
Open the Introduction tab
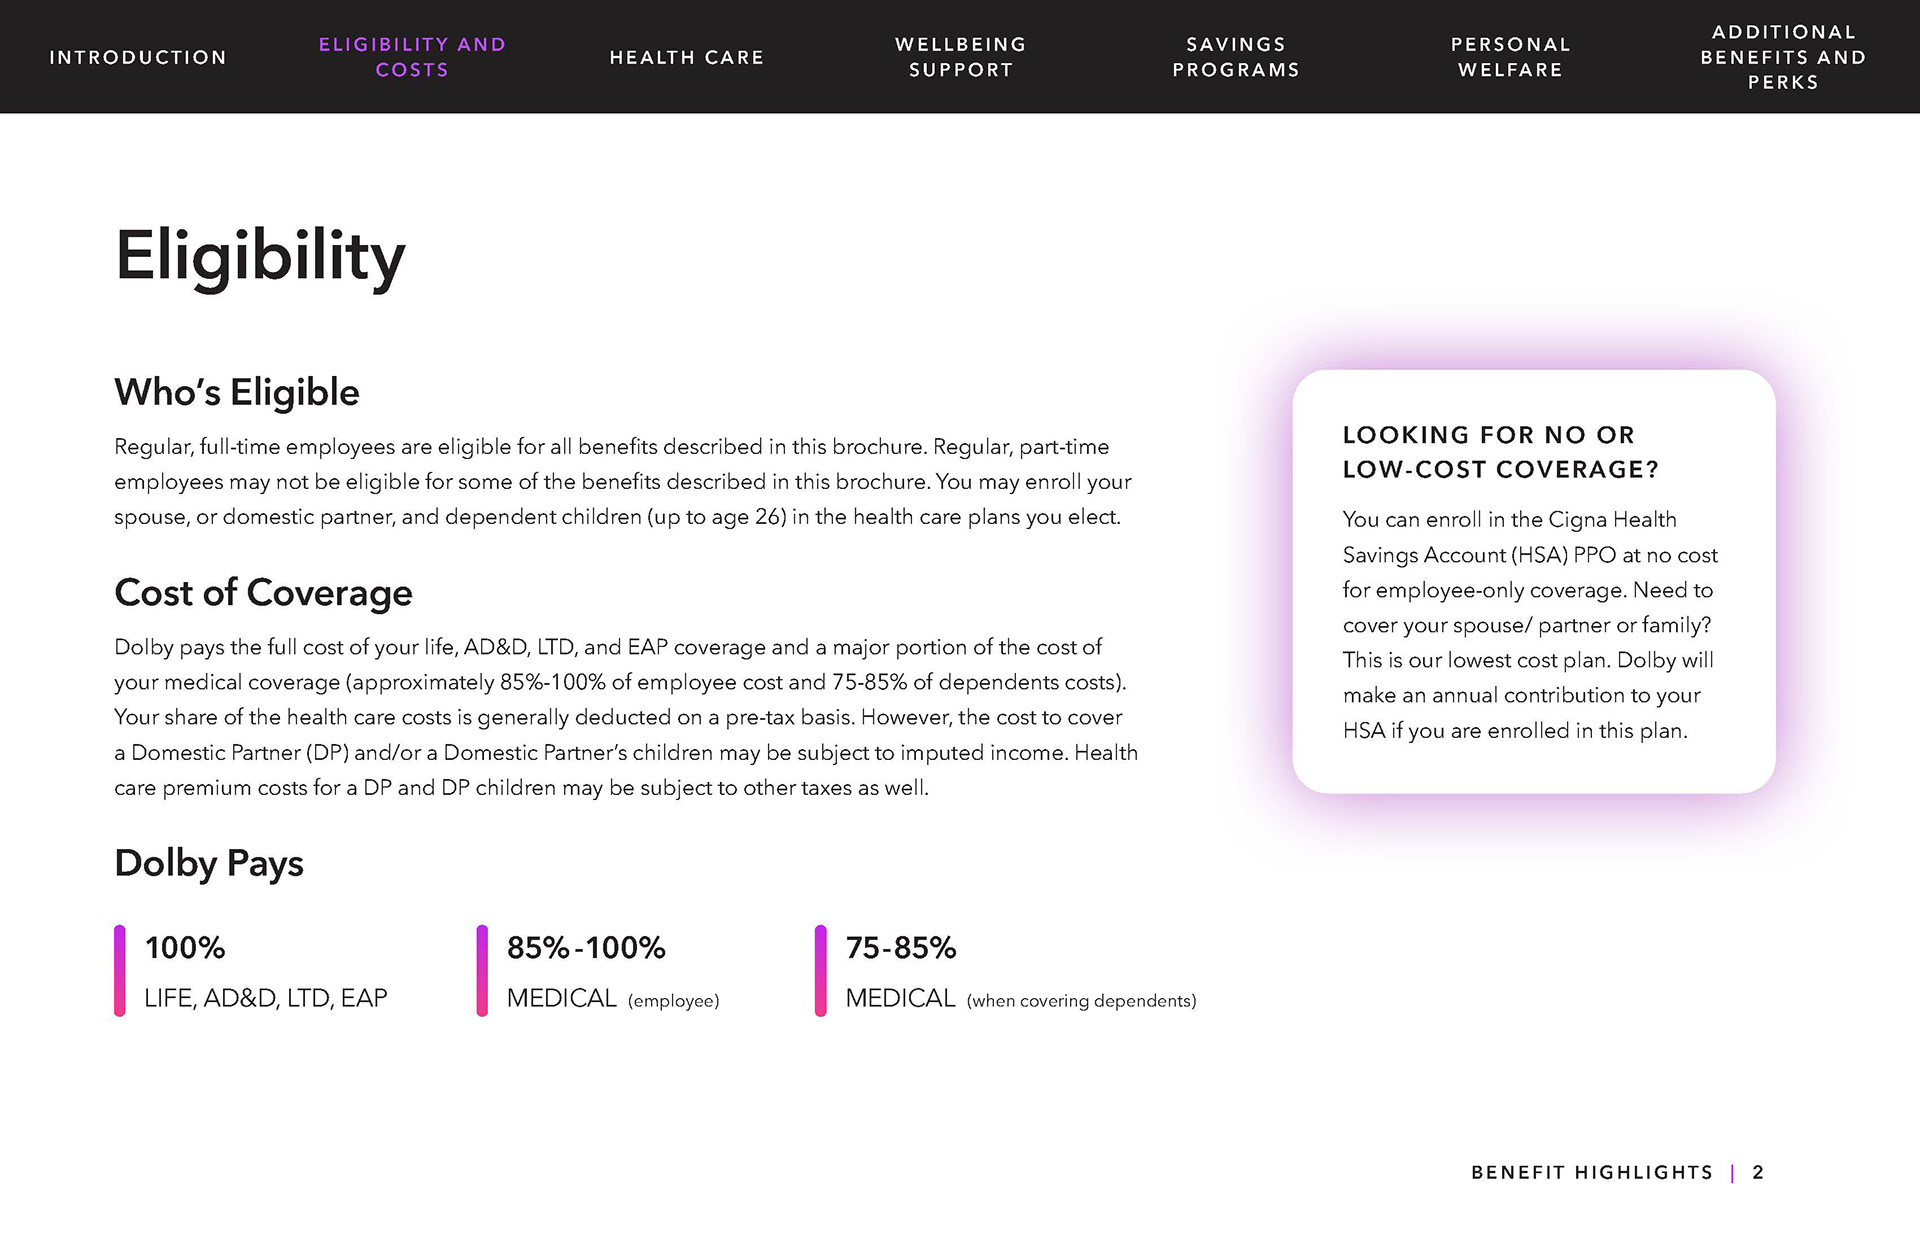138,57
